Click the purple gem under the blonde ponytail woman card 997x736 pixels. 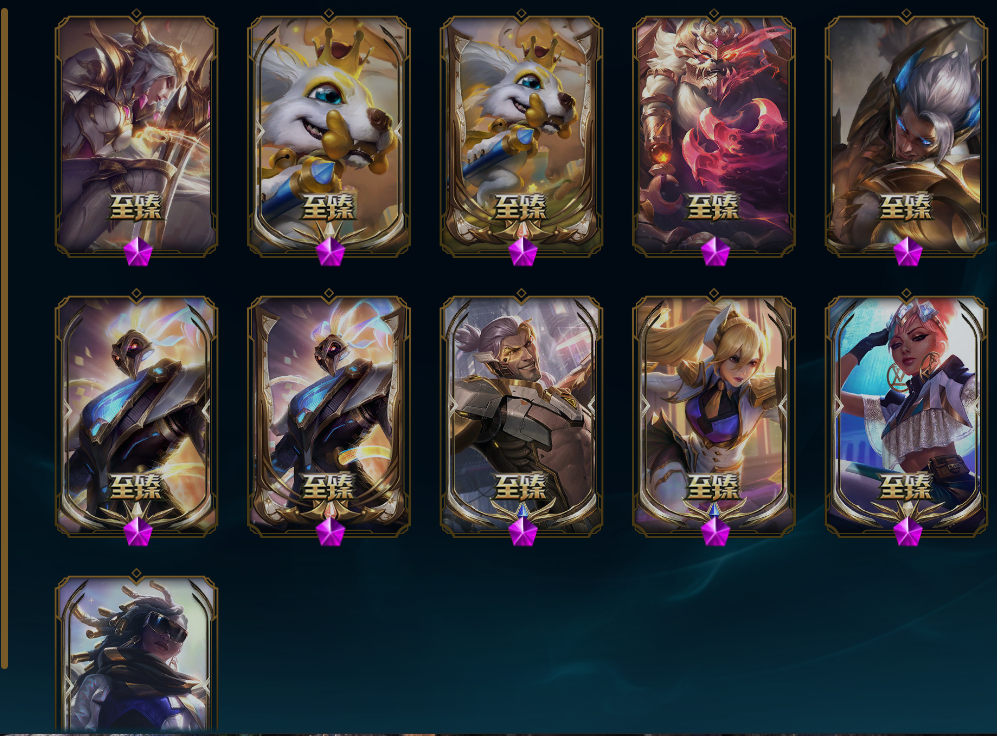click(715, 531)
